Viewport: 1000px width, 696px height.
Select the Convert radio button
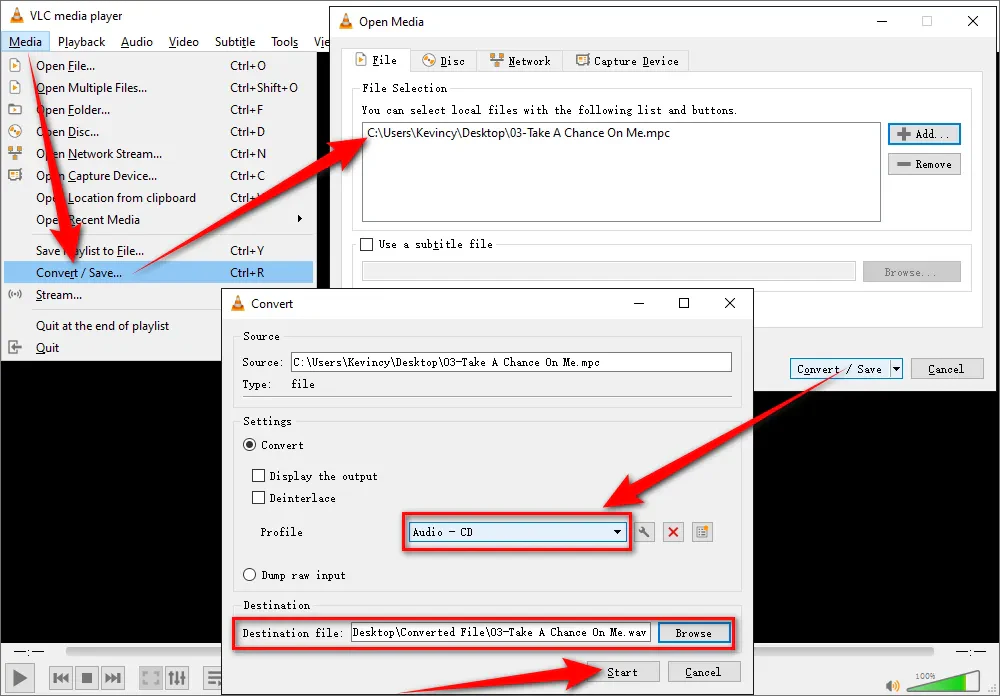pyautogui.click(x=249, y=445)
